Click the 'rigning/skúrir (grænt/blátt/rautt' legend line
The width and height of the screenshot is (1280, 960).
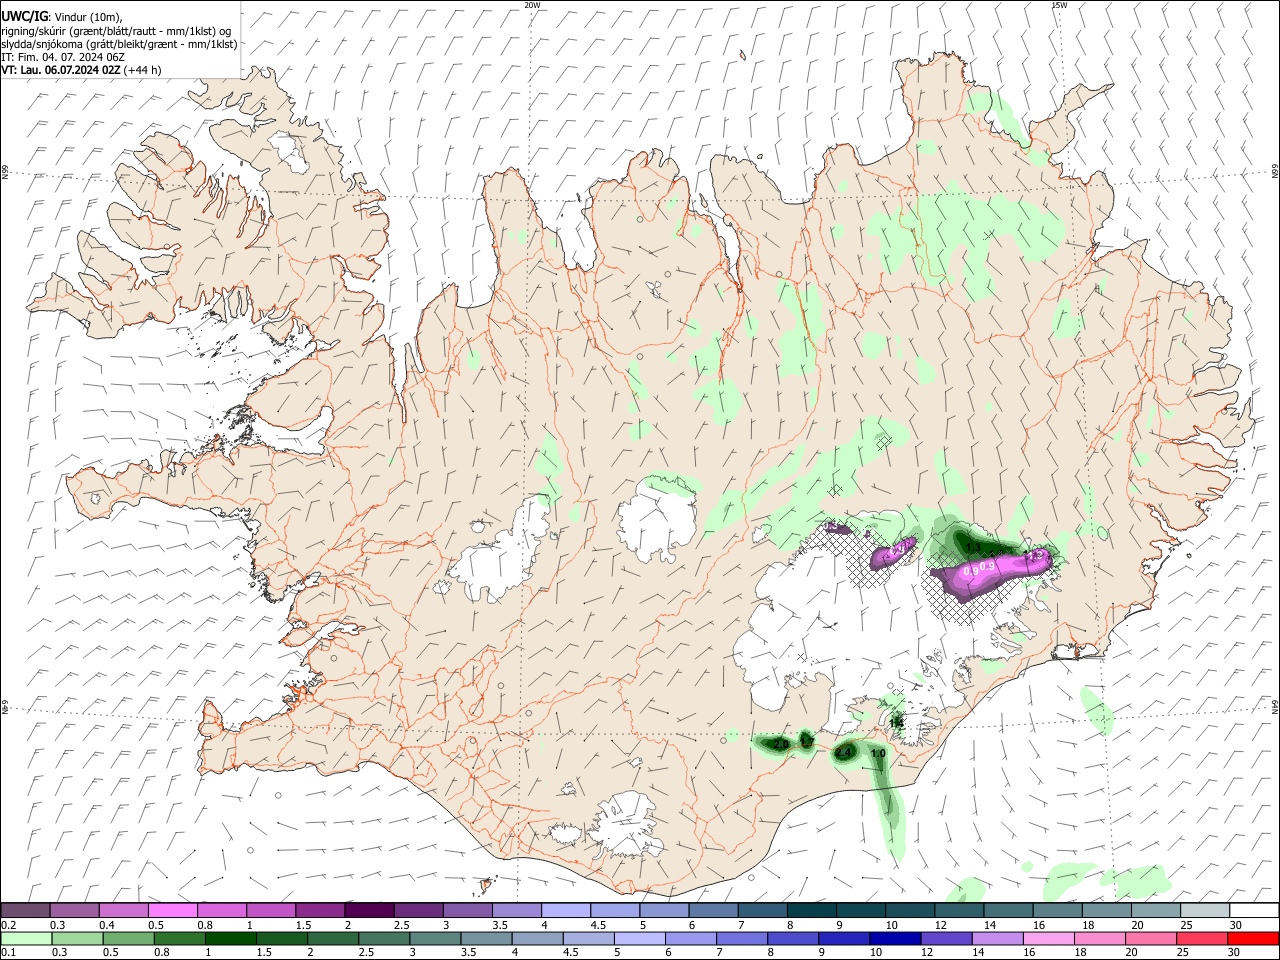(117, 30)
